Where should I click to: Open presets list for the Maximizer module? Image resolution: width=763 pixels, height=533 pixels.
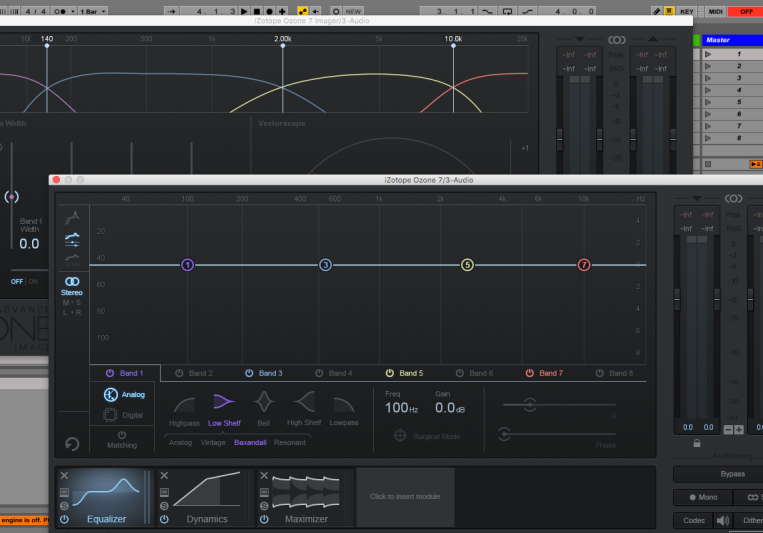point(264,492)
